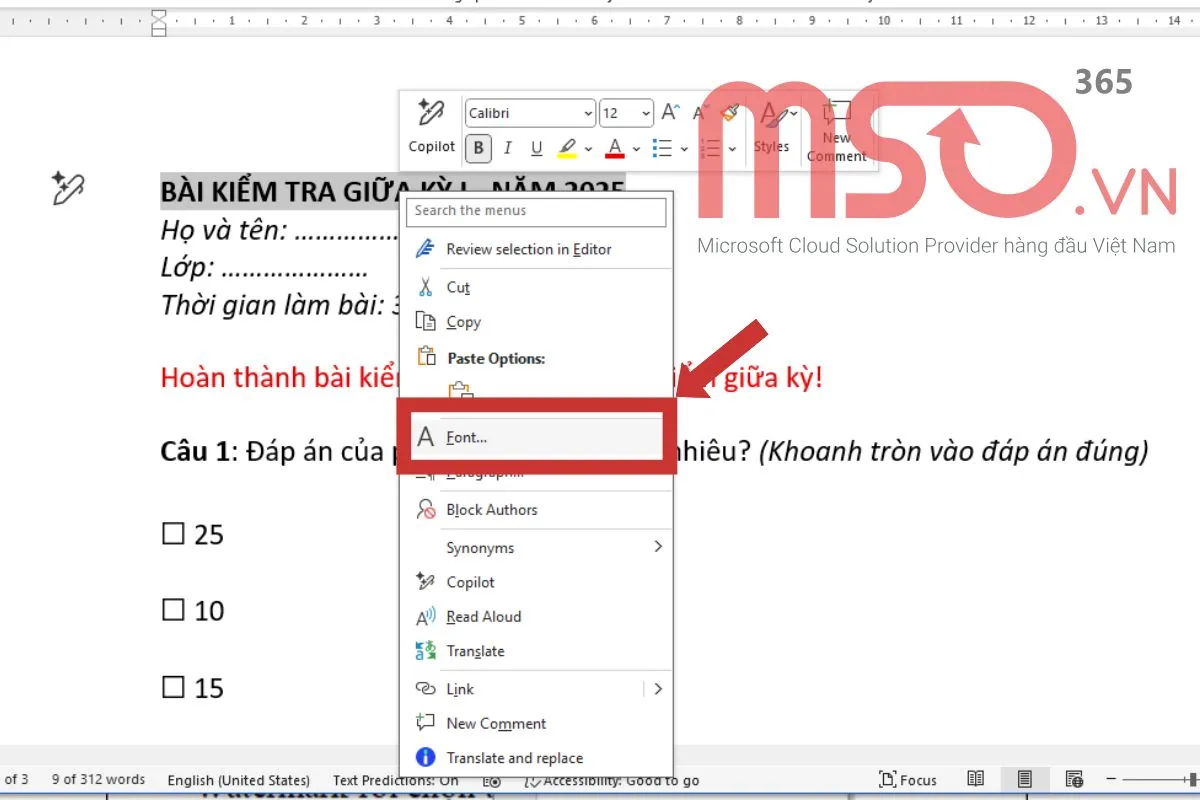Adjust the zoom slider in the status bar
The width and height of the screenshot is (1200, 800).
(x=1162, y=780)
